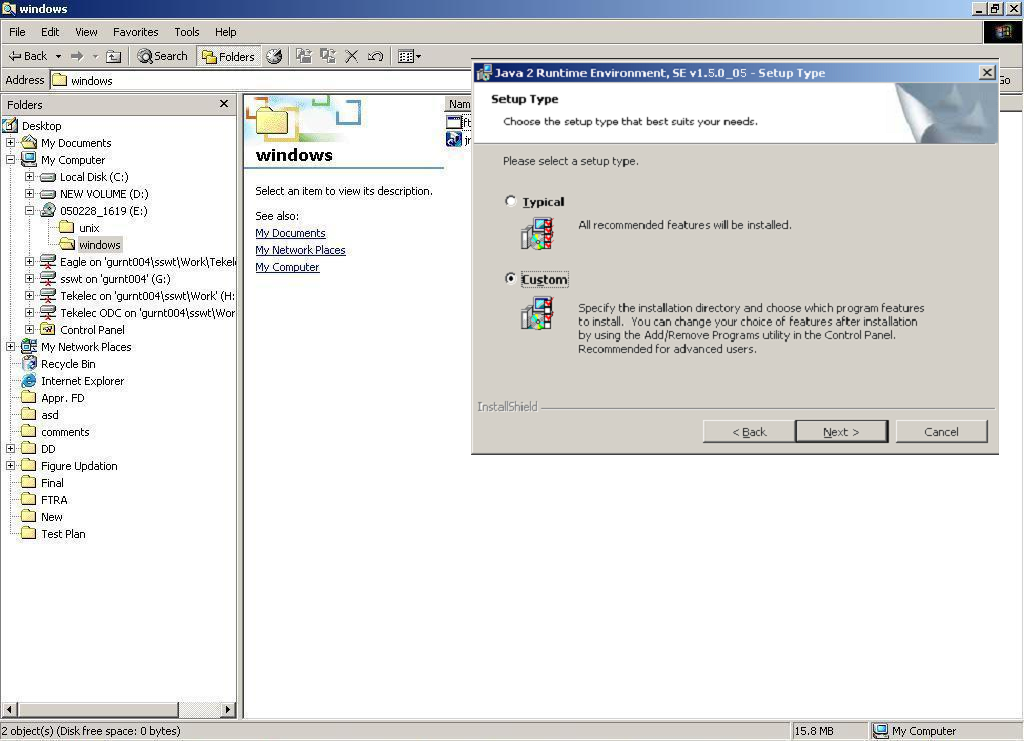Click the My Documents link
Screen dimensions: 1024x741
(290, 233)
